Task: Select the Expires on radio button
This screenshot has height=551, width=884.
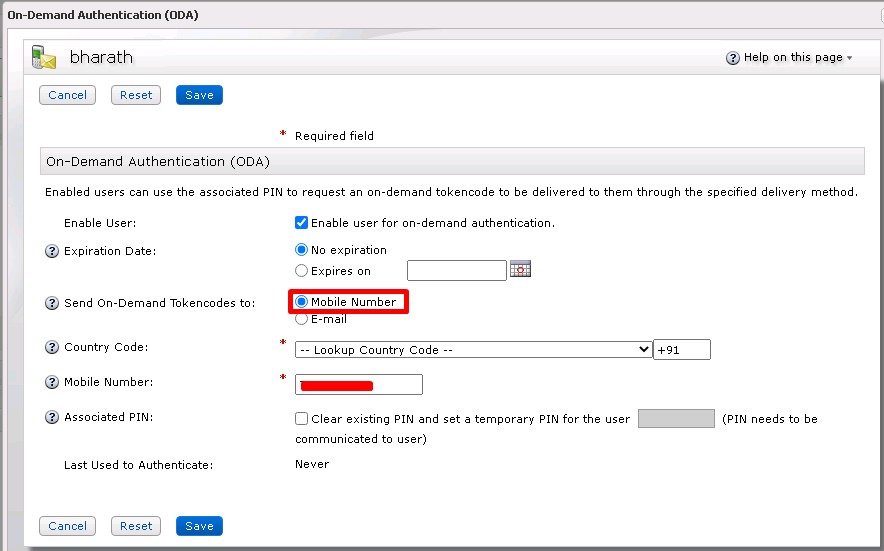Action: (302, 270)
